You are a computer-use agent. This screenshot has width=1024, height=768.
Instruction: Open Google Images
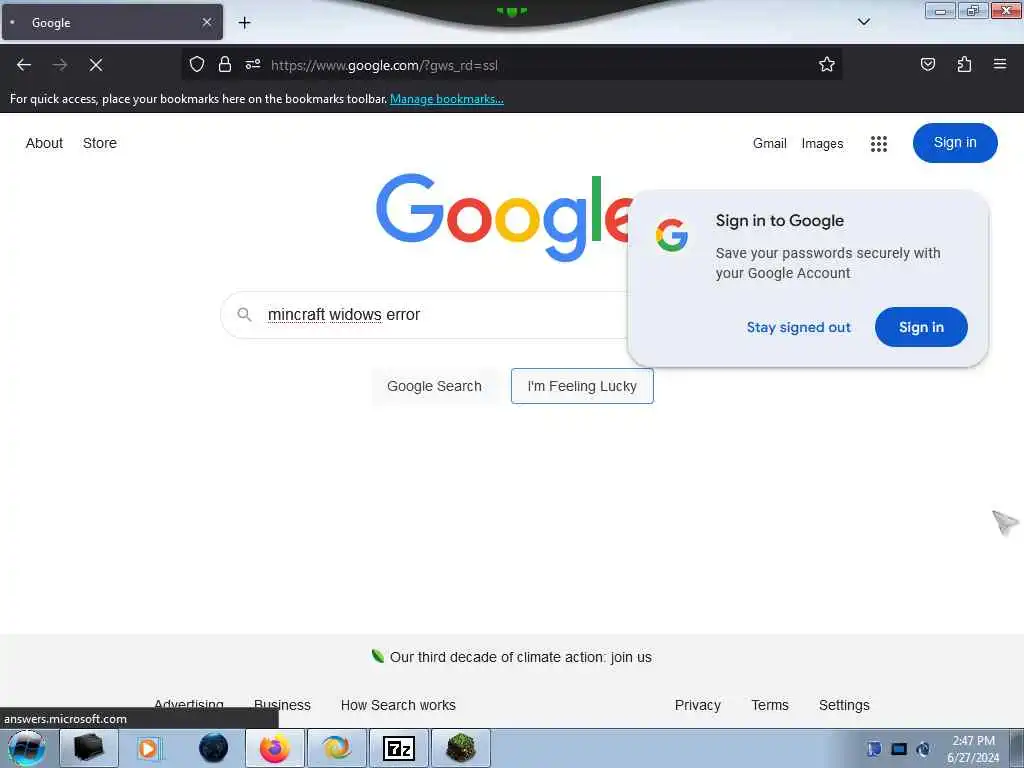pos(822,144)
